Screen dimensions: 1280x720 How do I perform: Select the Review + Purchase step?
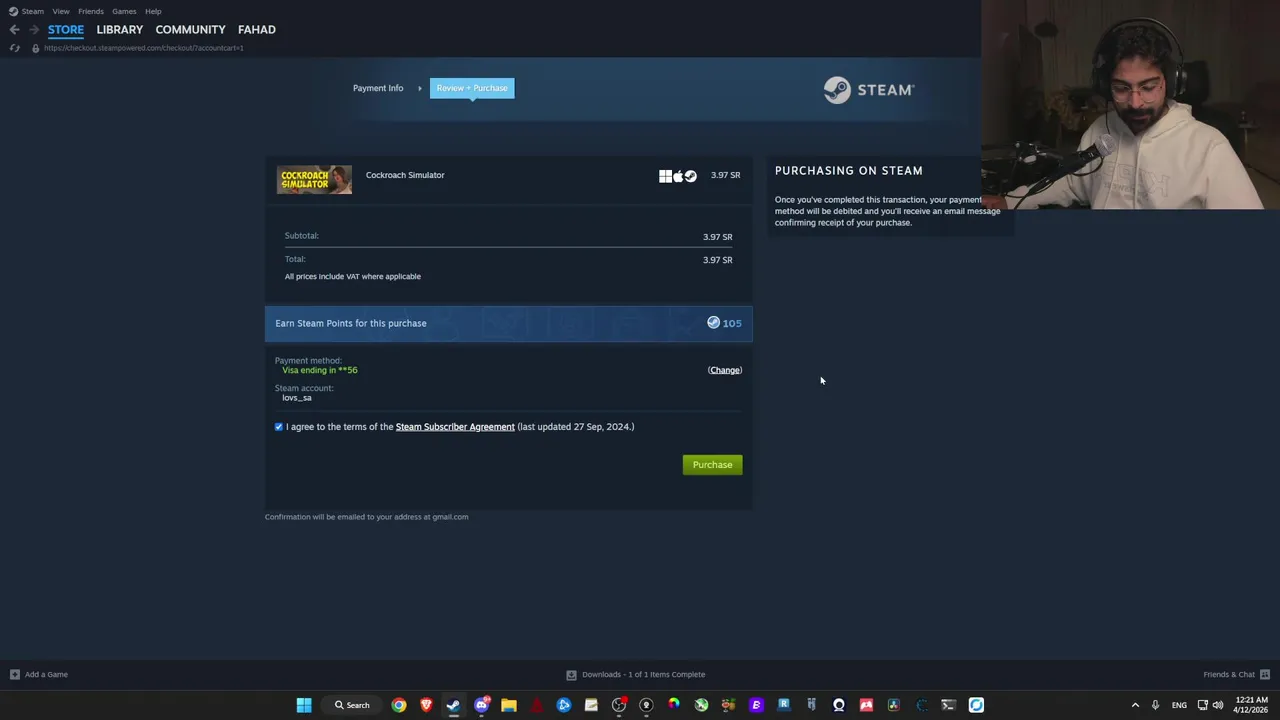pyautogui.click(x=472, y=88)
